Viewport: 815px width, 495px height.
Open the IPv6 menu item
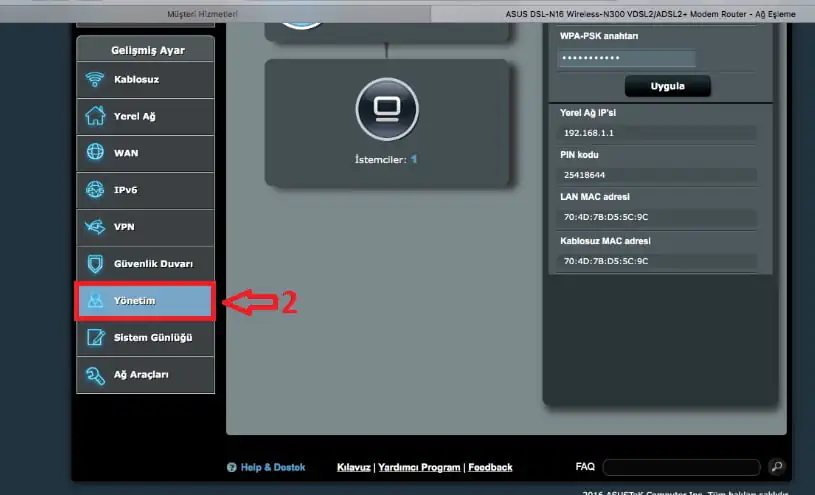tap(146, 190)
